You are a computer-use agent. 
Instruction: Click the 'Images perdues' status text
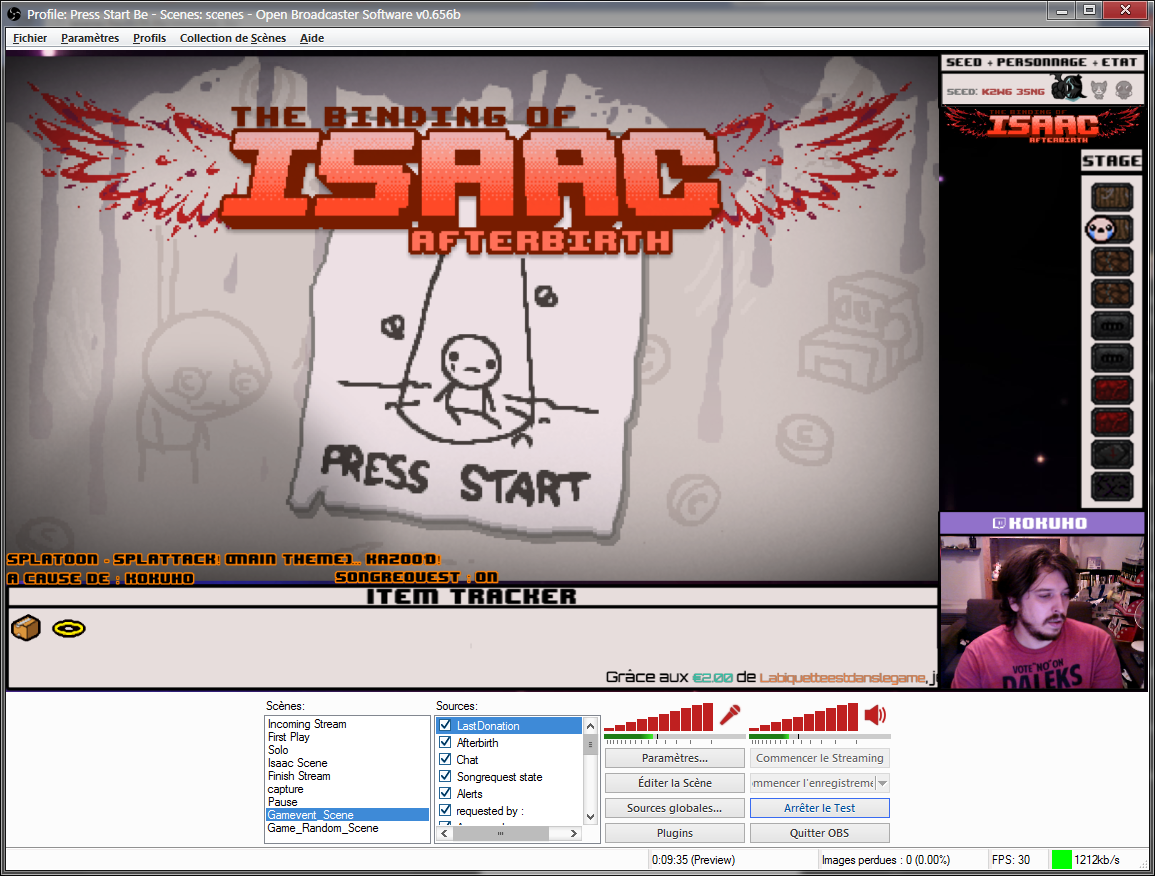pos(885,860)
